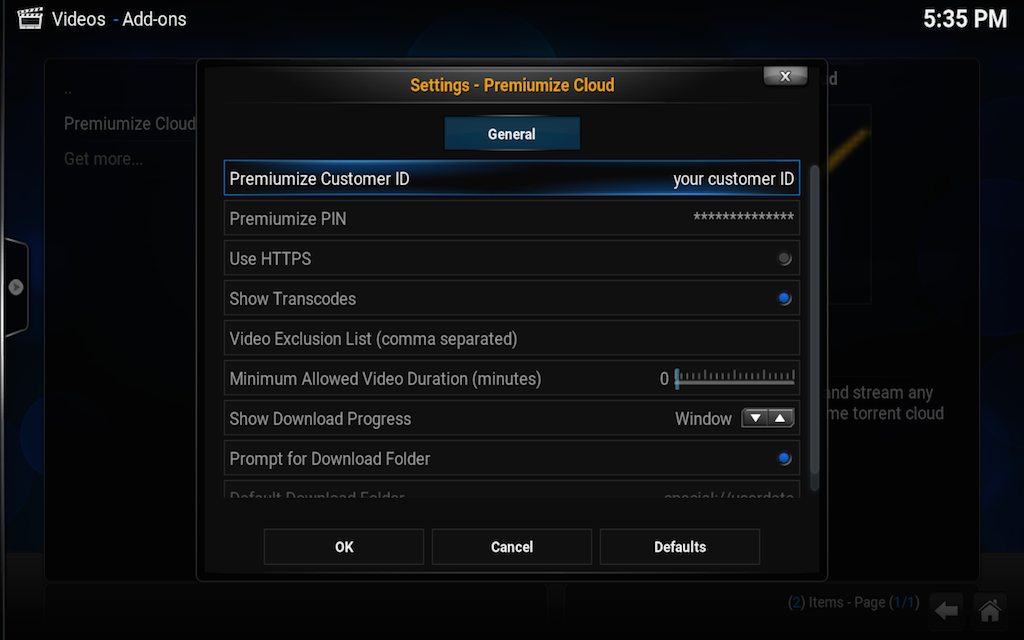1024x640 pixels.
Task: Click the home icon at bottom right
Action: (x=989, y=609)
